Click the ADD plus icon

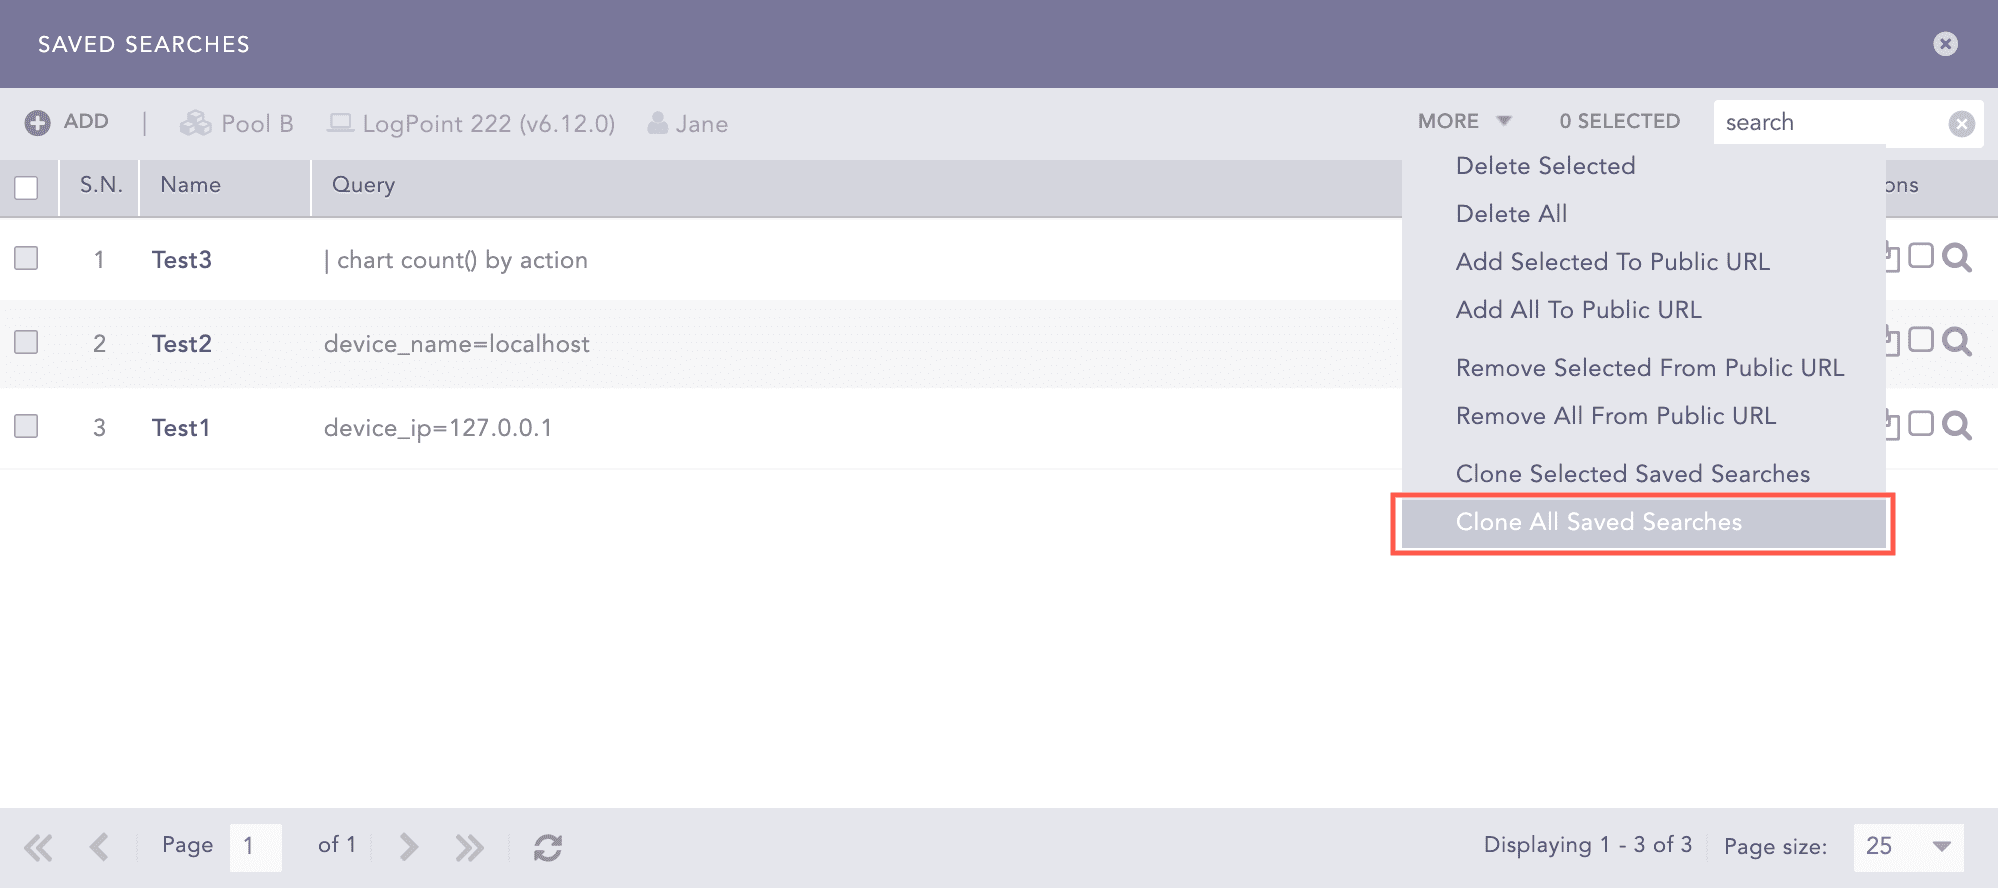coord(38,123)
